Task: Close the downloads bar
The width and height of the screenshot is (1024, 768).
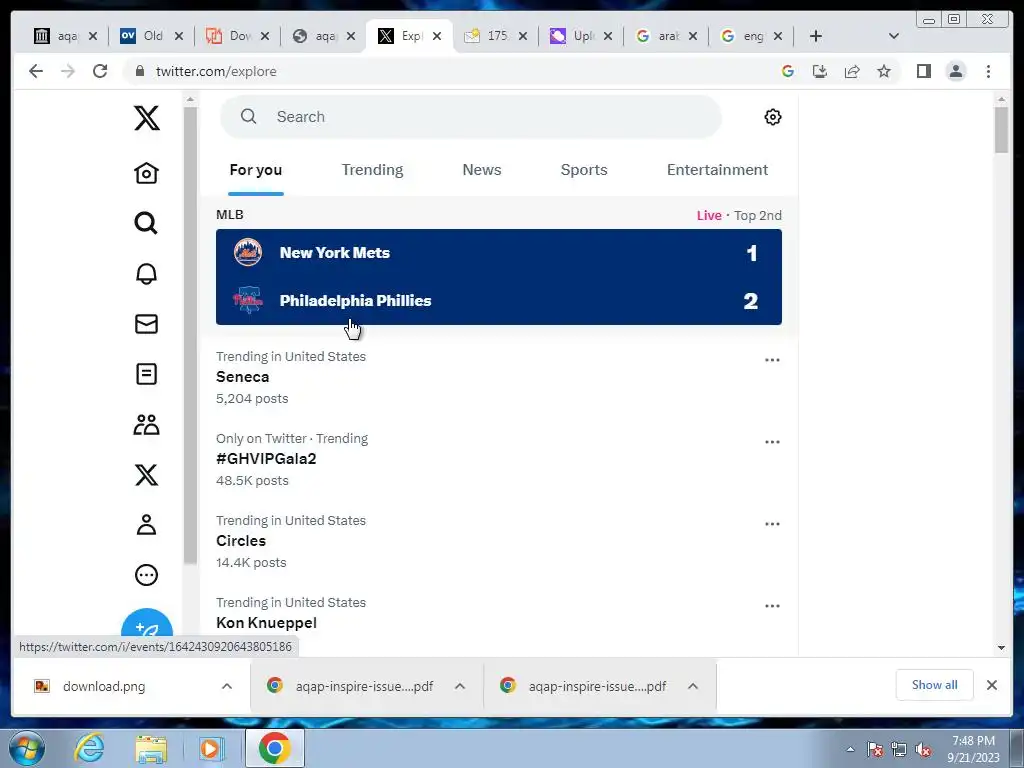Action: 992,685
